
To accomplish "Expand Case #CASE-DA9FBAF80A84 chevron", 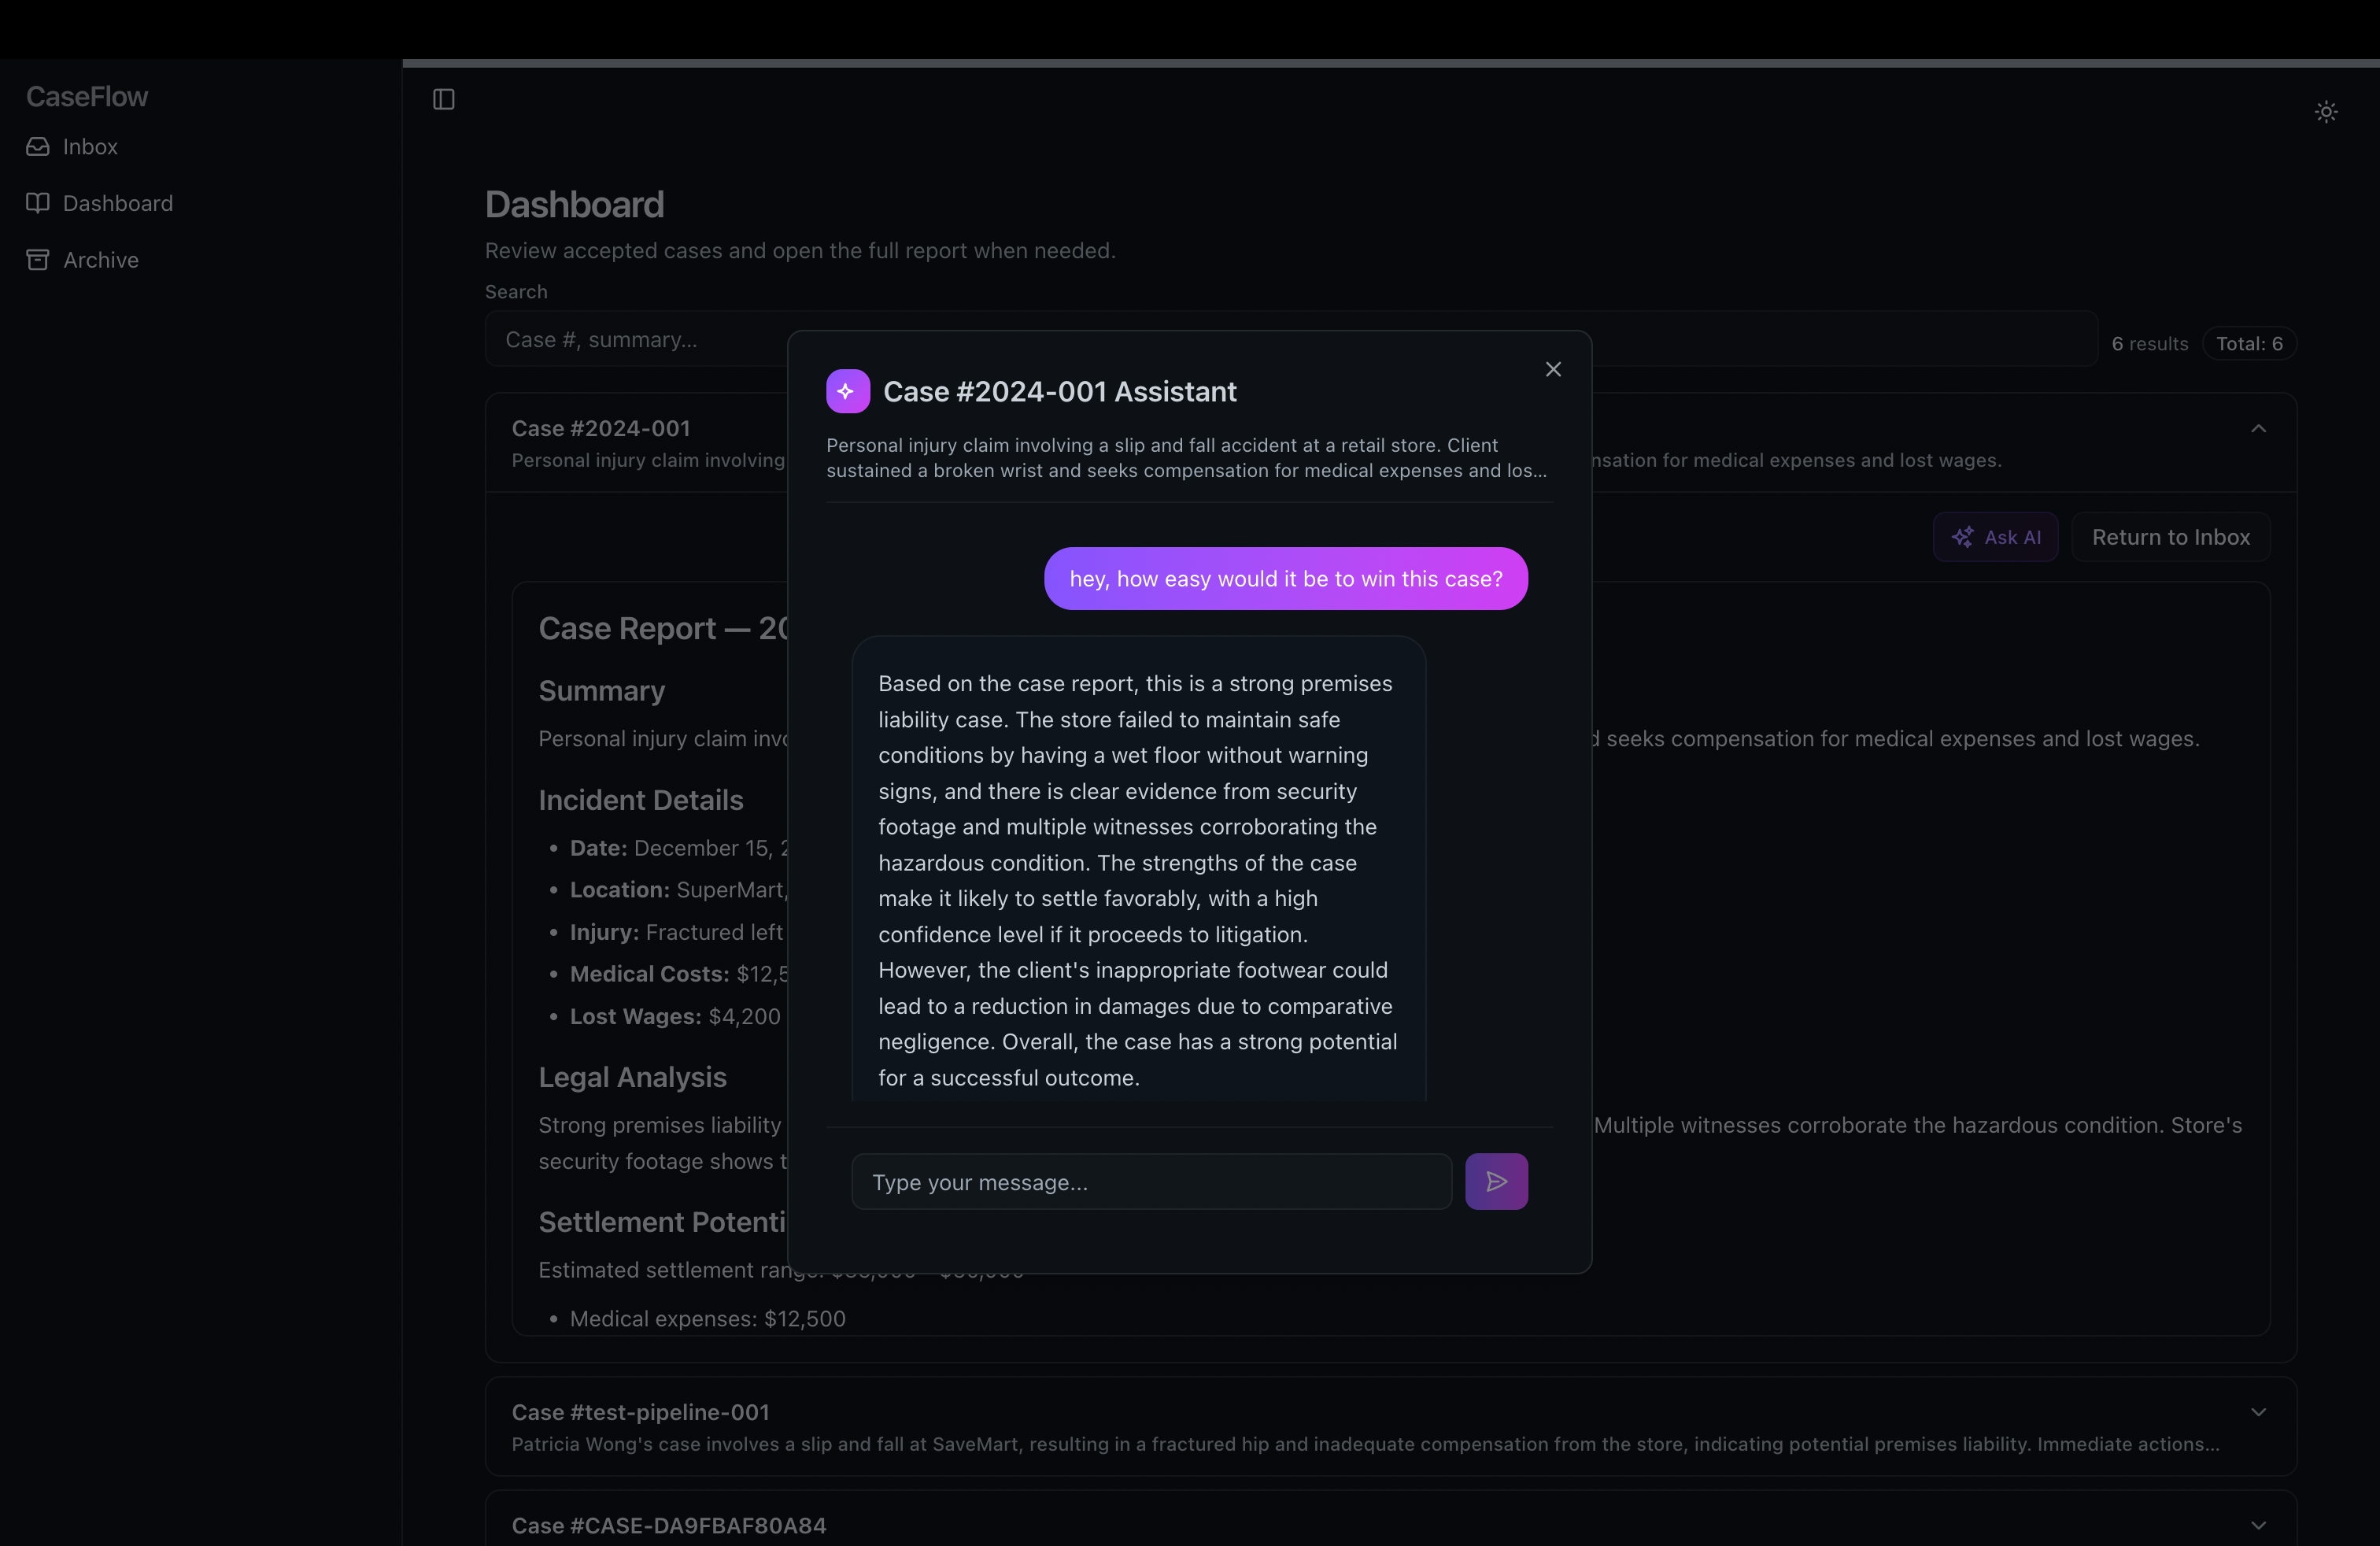I will (2258, 1525).
